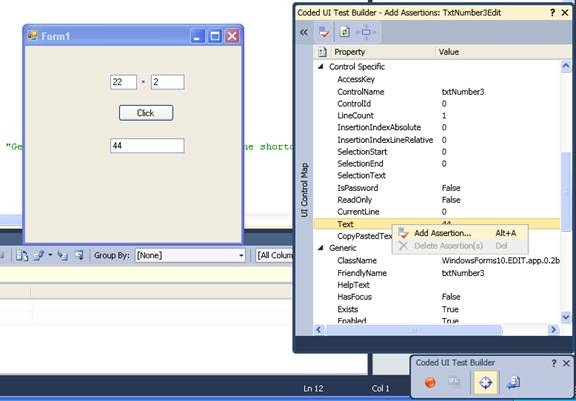
Task: Click the Show Recorded Steps icon
Action: tap(454, 382)
